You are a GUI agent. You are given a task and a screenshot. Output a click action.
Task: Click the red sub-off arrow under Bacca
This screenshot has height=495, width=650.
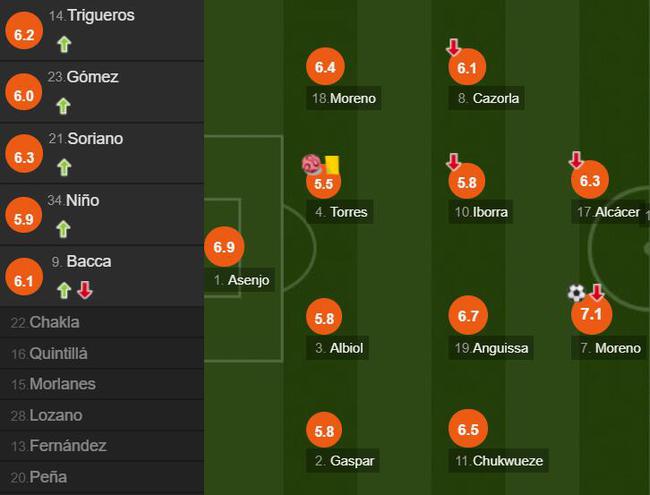click(x=85, y=290)
